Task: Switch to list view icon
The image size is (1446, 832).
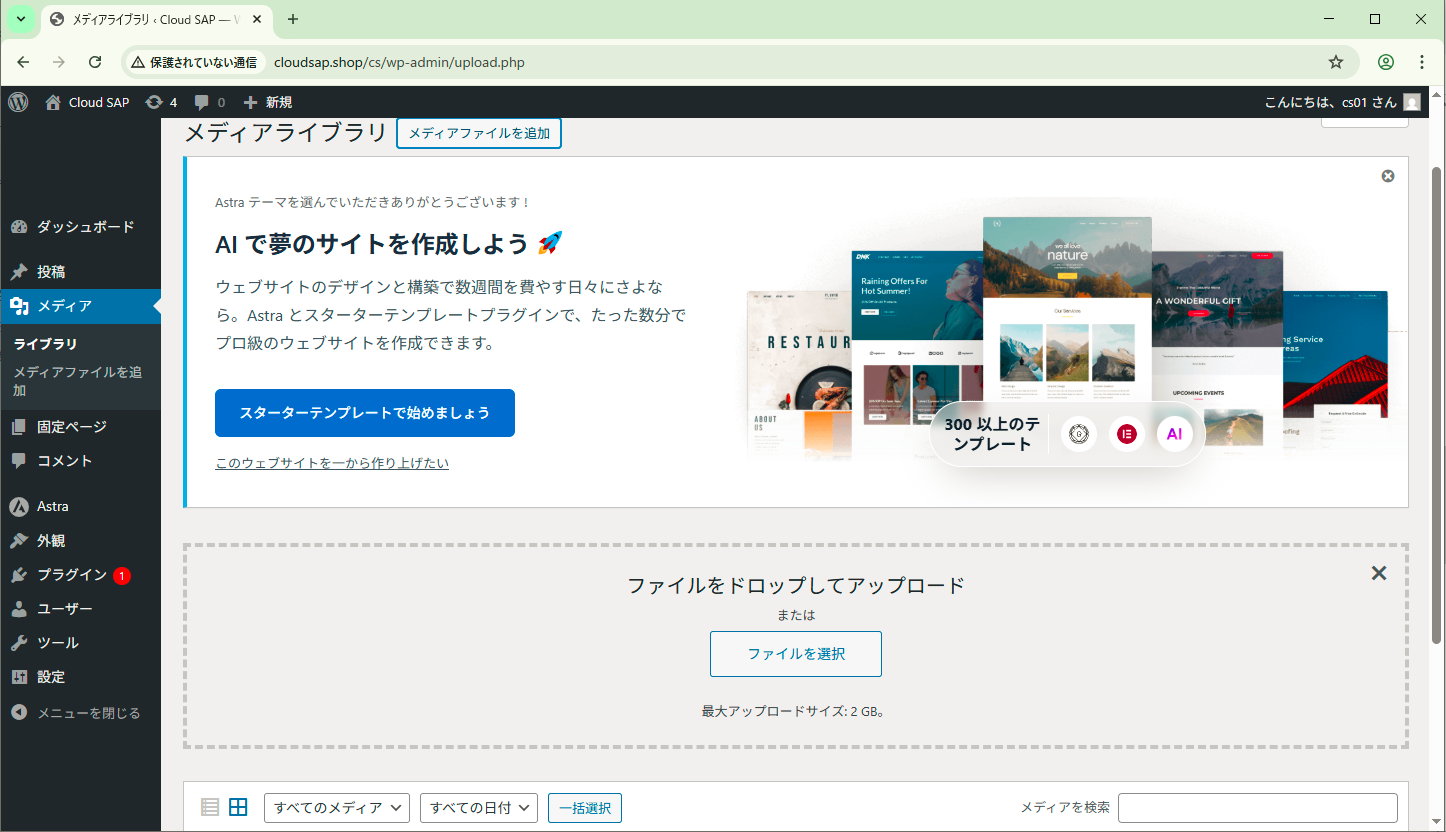Action: pyautogui.click(x=210, y=808)
